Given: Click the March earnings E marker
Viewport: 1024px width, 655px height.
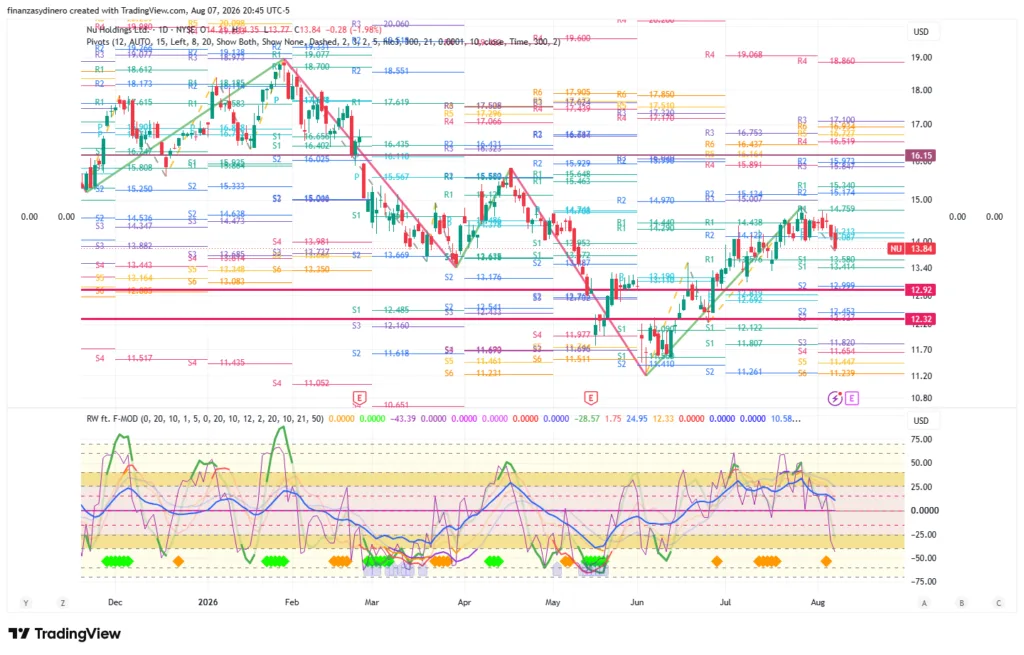Looking at the screenshot, I should pyautogui.click(x=359, y=398).
